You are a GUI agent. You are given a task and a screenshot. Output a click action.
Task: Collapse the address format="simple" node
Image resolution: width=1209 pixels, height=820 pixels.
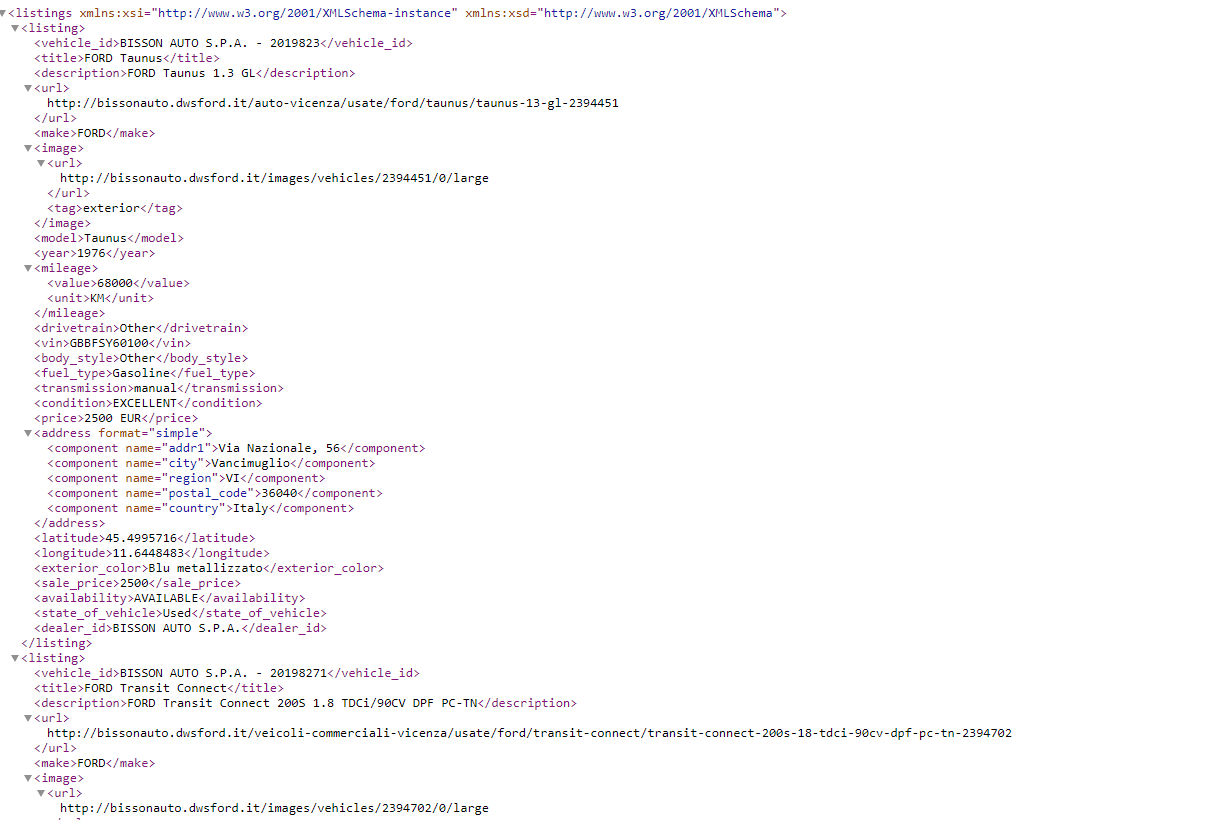tap(27, 433)
